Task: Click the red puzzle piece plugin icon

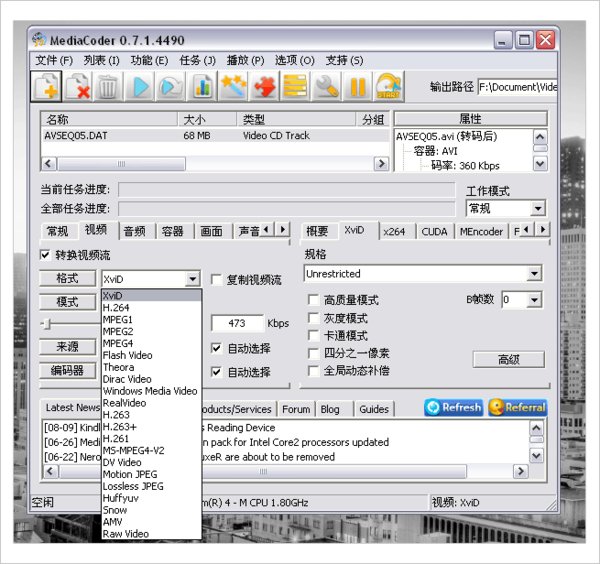Action: click(264, 87)
